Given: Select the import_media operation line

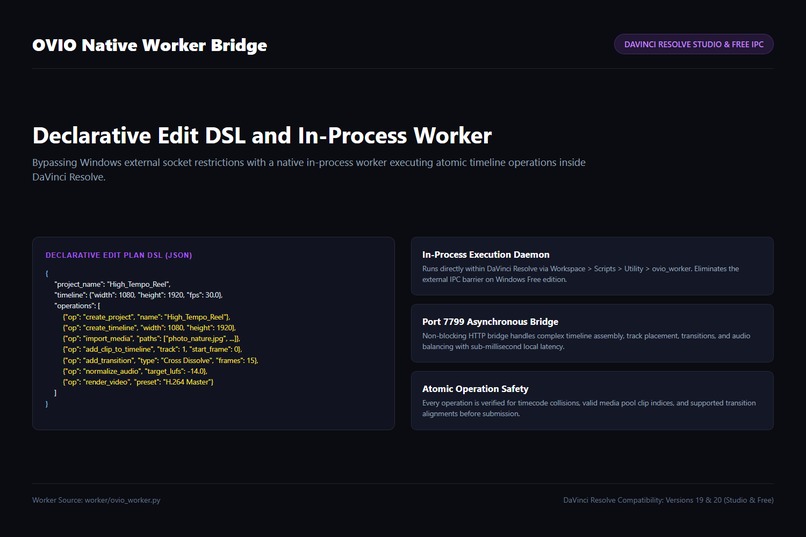Looking at the screenshot, I should point(152,339).
